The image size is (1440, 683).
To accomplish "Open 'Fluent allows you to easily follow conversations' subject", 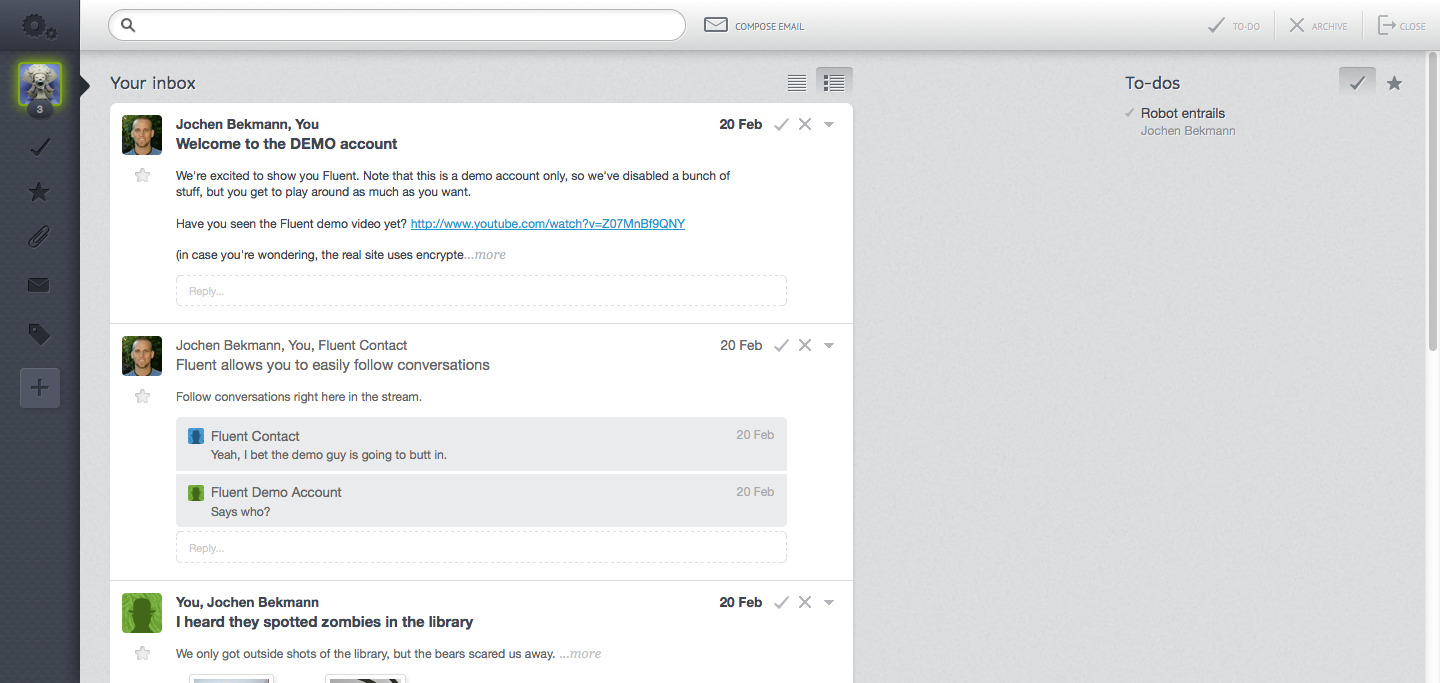I will tap(333, 365).
